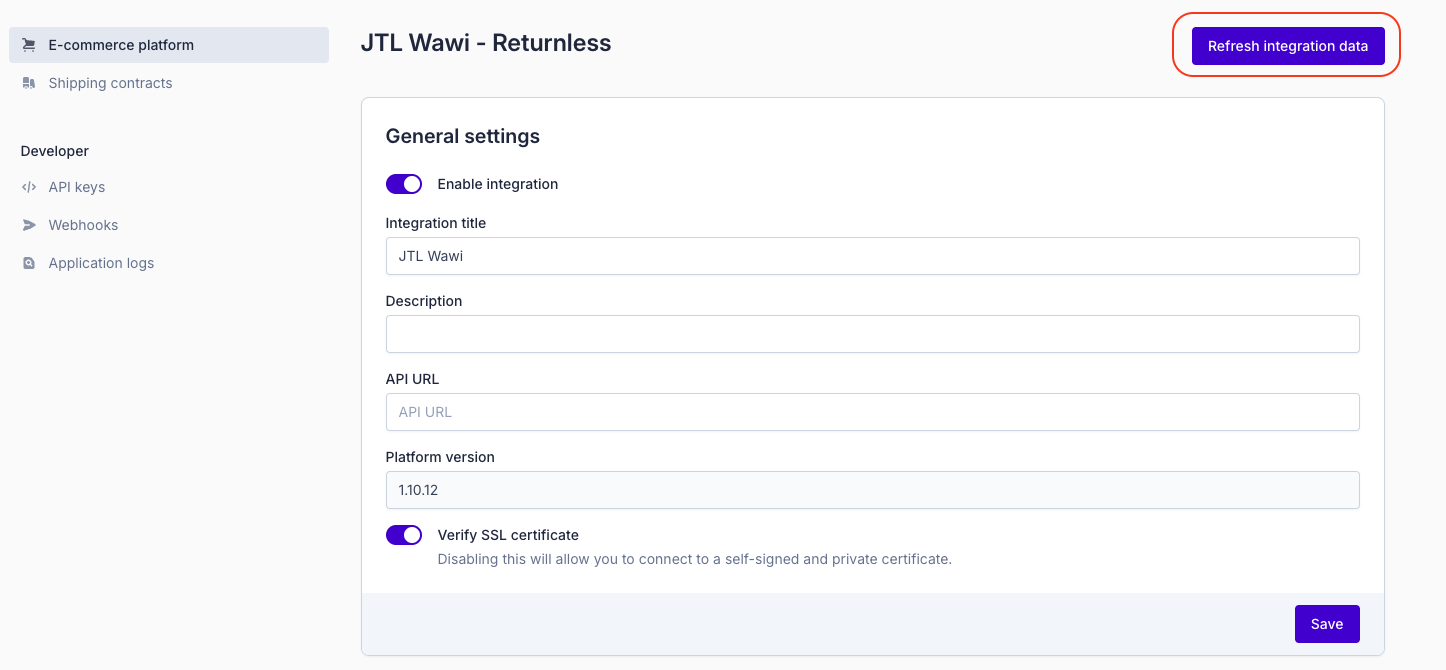
Task: Disable the Enable integration toggle
Action: pyautogui.click(x=404, y=184)
